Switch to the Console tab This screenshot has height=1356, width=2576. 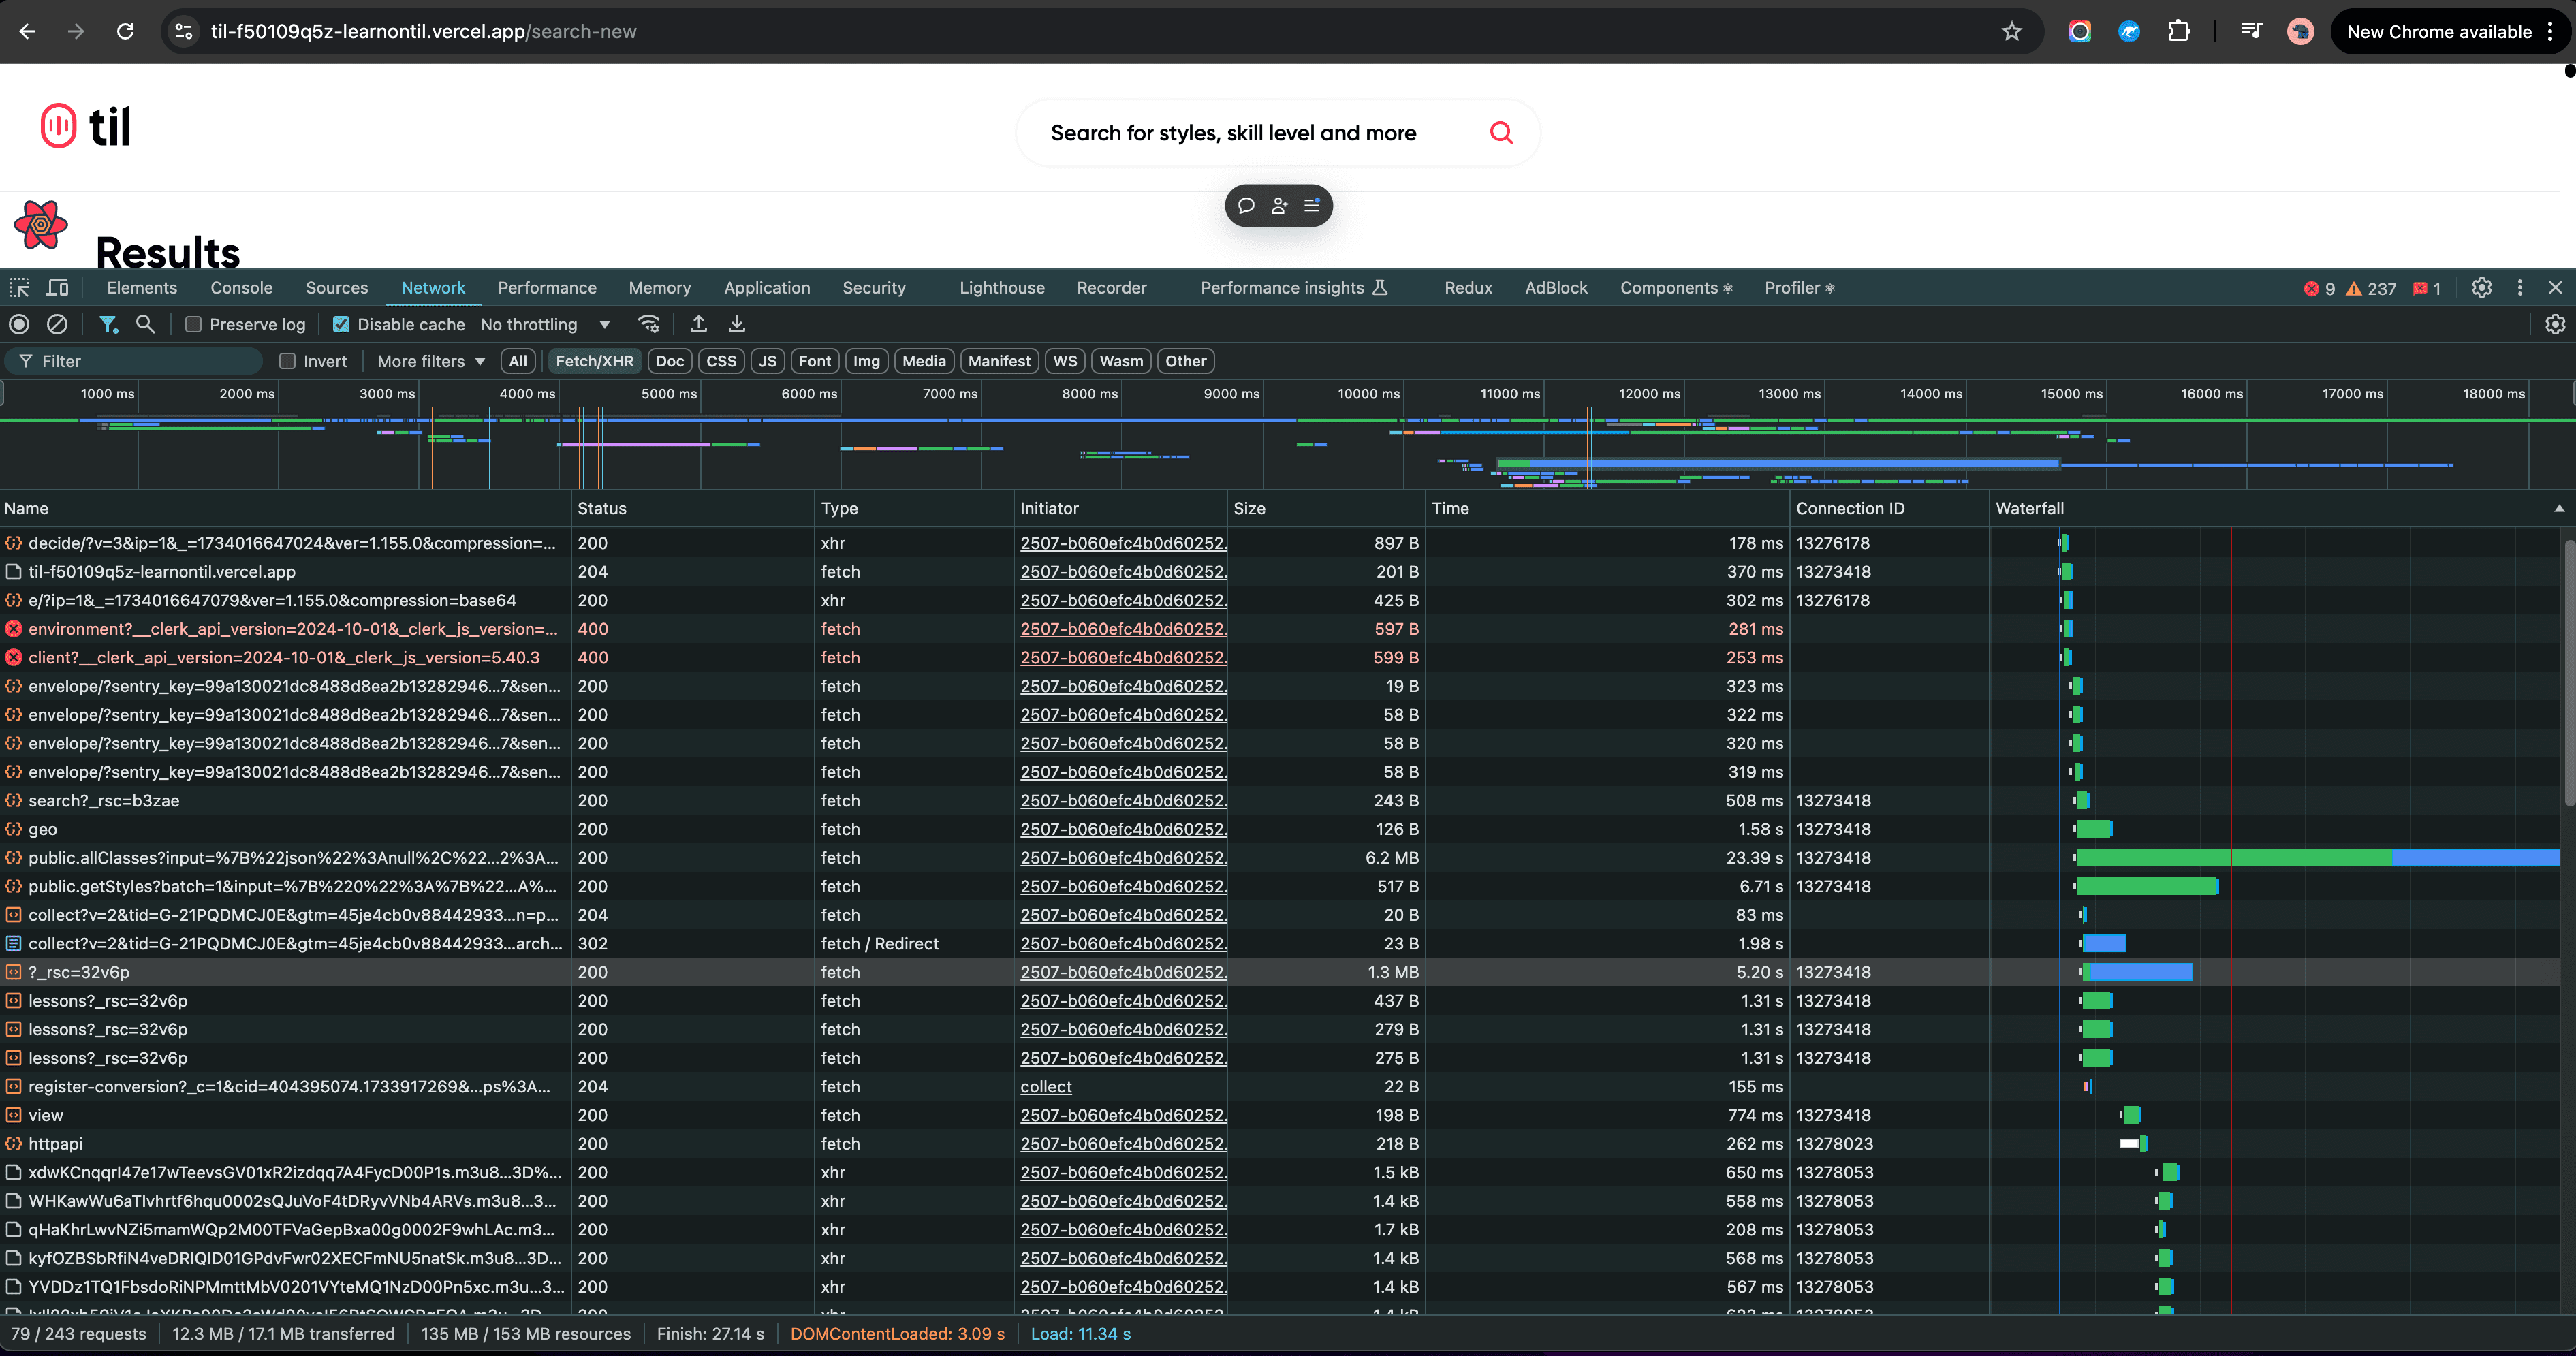tap(241, 288)
